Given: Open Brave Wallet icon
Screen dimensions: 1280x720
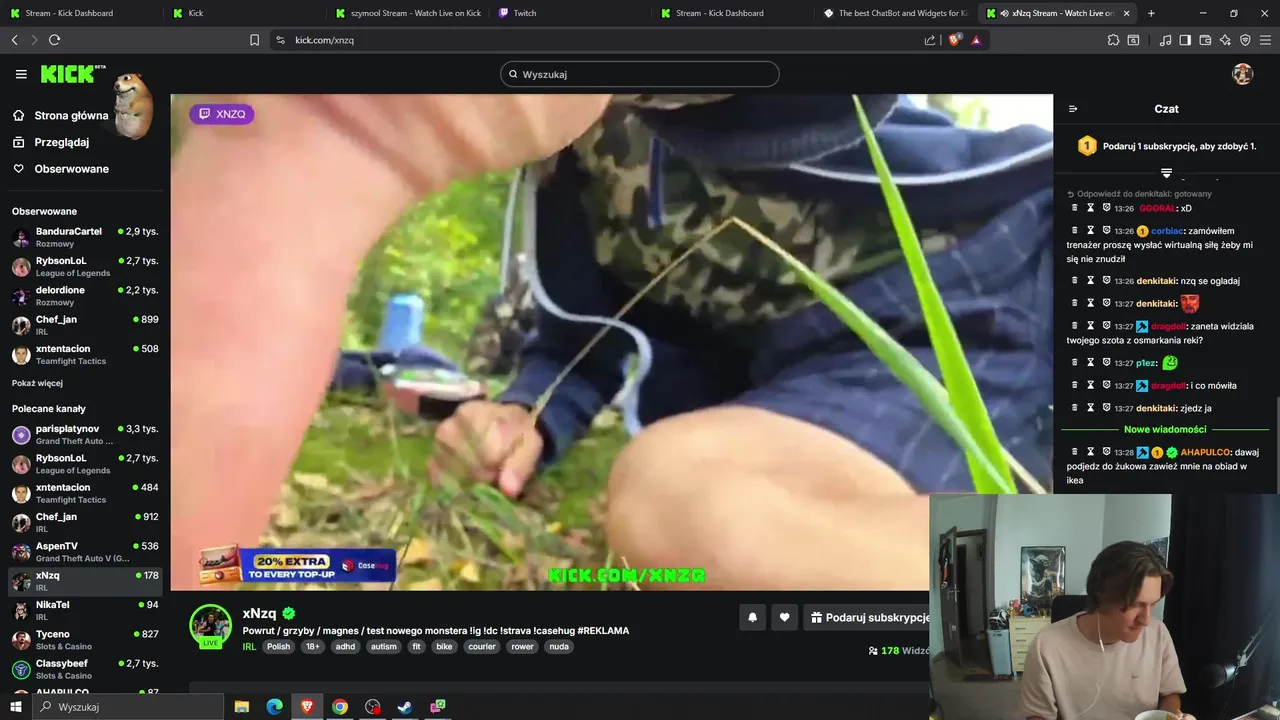Looking at the screenshot, I should 1205,40.
